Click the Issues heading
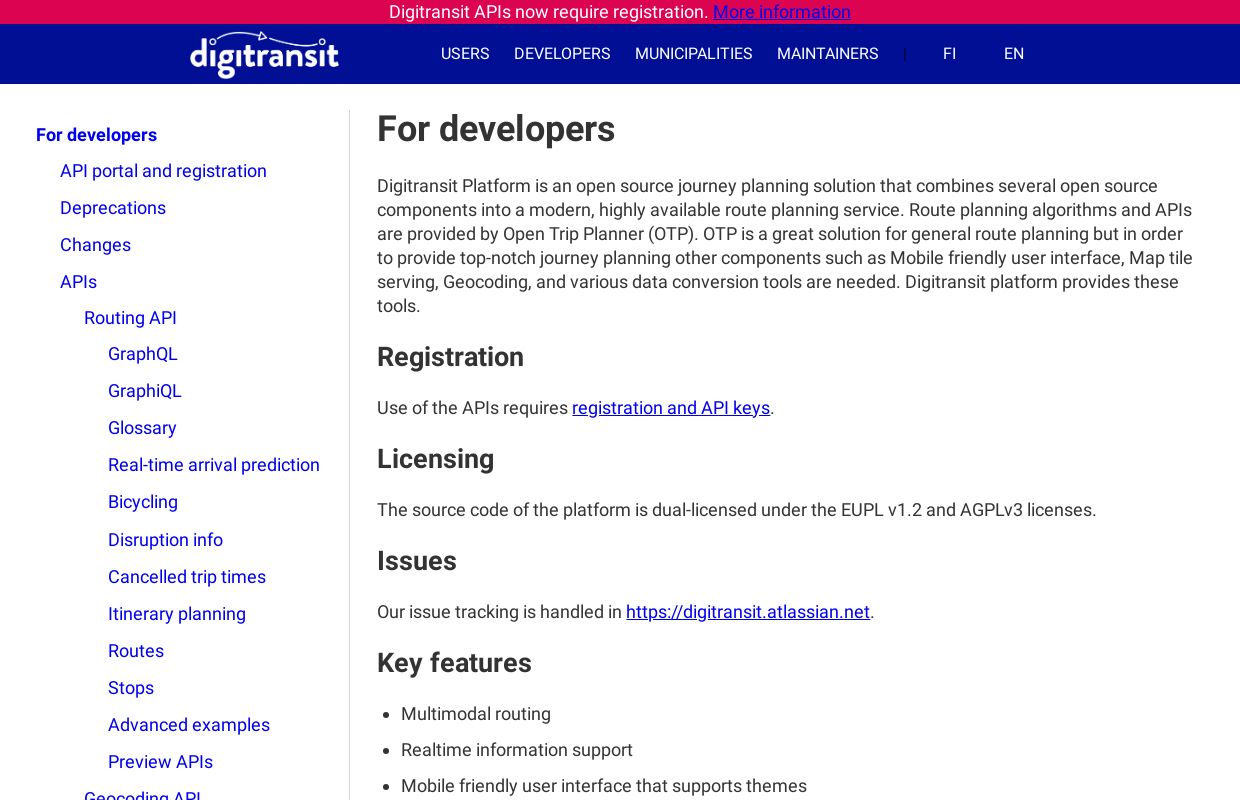Screen dimensions: 1240x800 tap(416, 561)
